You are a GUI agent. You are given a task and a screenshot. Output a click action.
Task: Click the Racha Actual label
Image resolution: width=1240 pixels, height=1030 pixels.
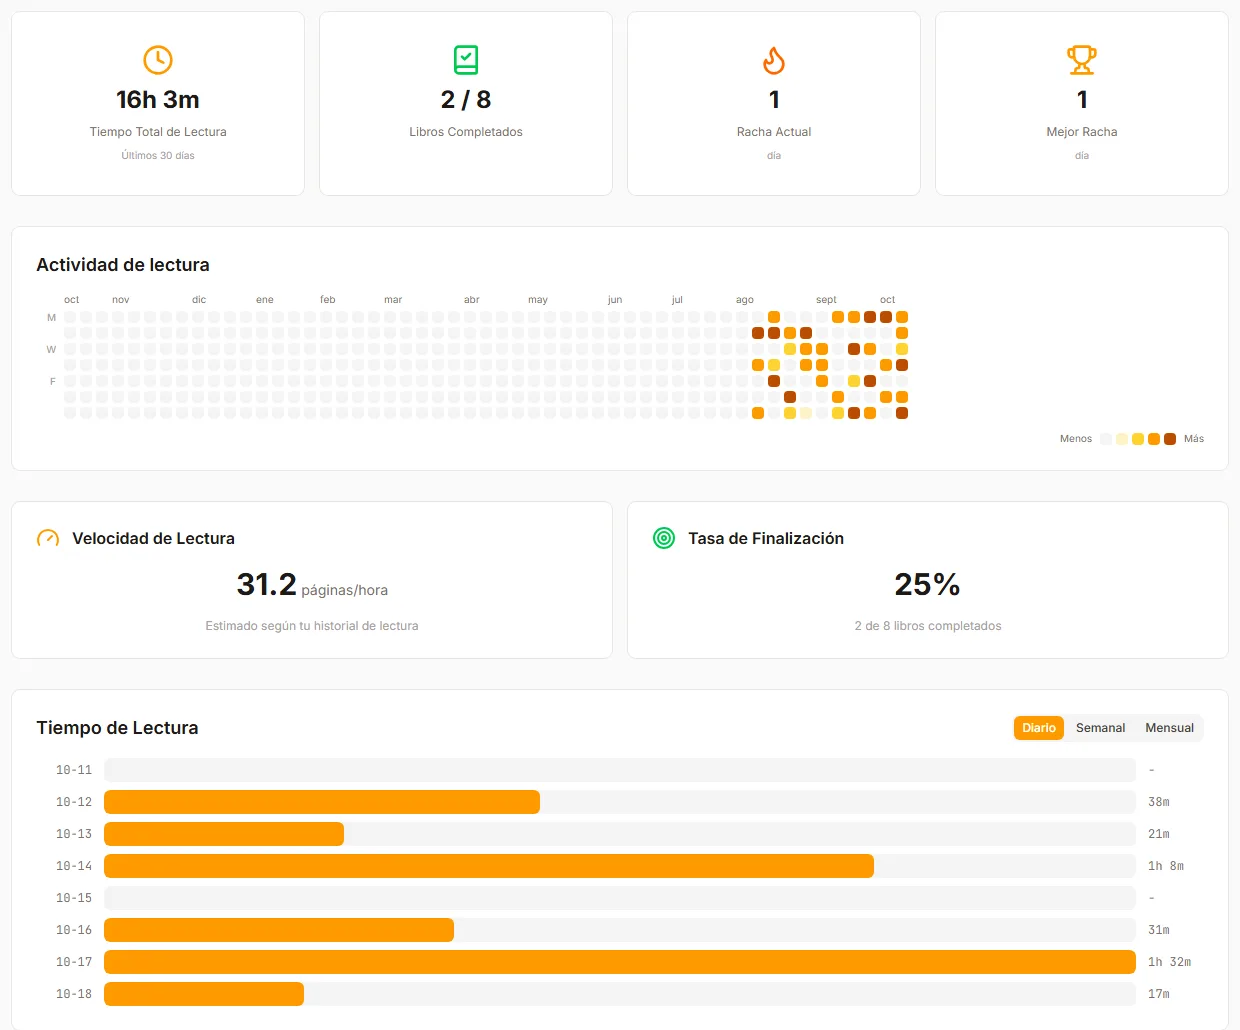pos(774,132)
